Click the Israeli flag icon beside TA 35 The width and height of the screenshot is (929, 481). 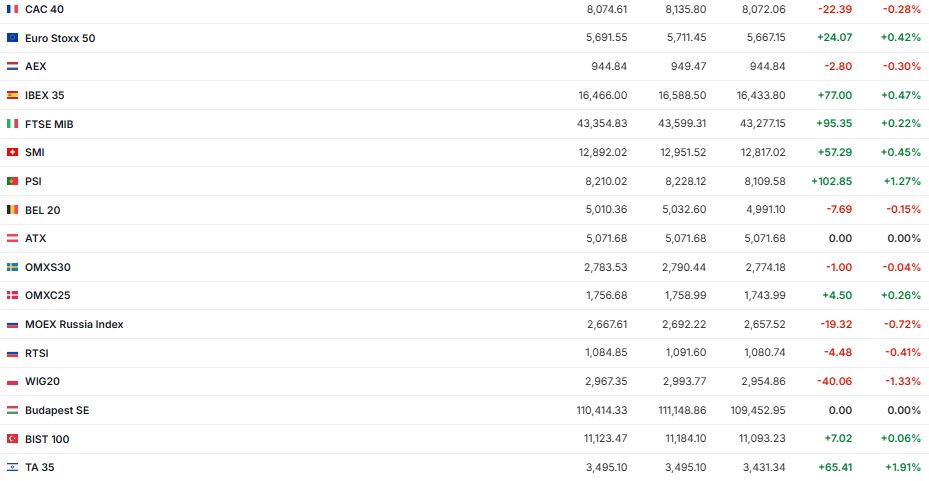point(12,467)
